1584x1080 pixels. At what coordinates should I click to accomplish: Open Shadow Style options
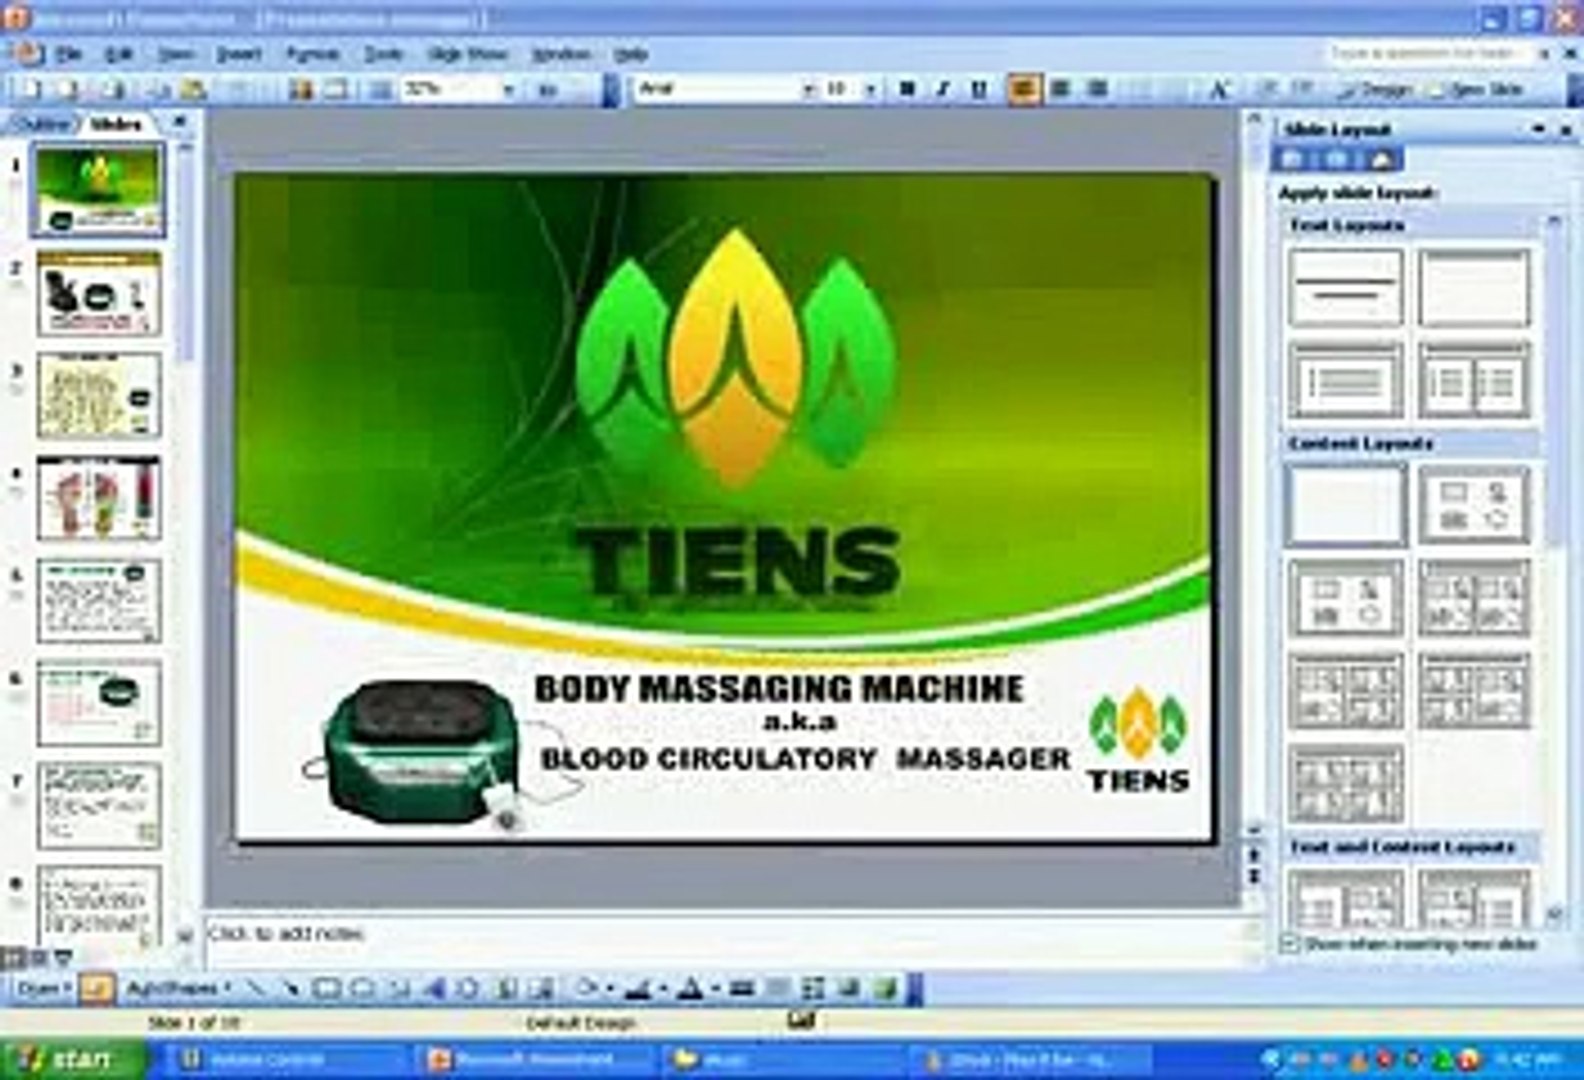pos(848,989)
